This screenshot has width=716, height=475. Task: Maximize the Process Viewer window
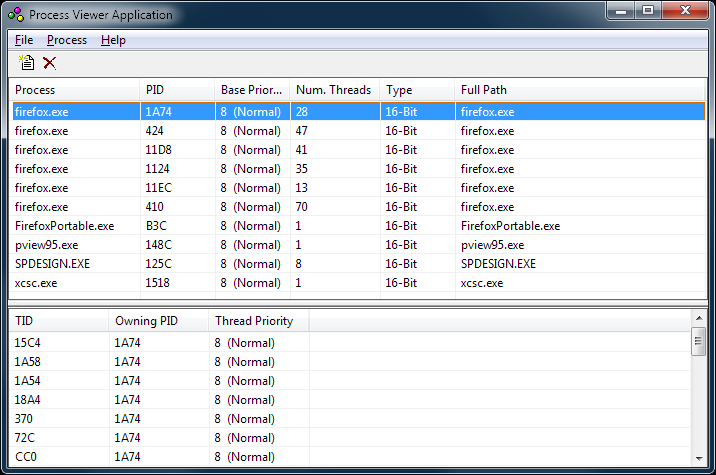pos(648,11)
